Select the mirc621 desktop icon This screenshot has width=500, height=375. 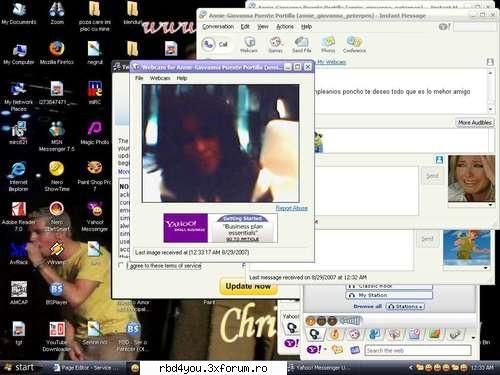(x=18, y=133)
